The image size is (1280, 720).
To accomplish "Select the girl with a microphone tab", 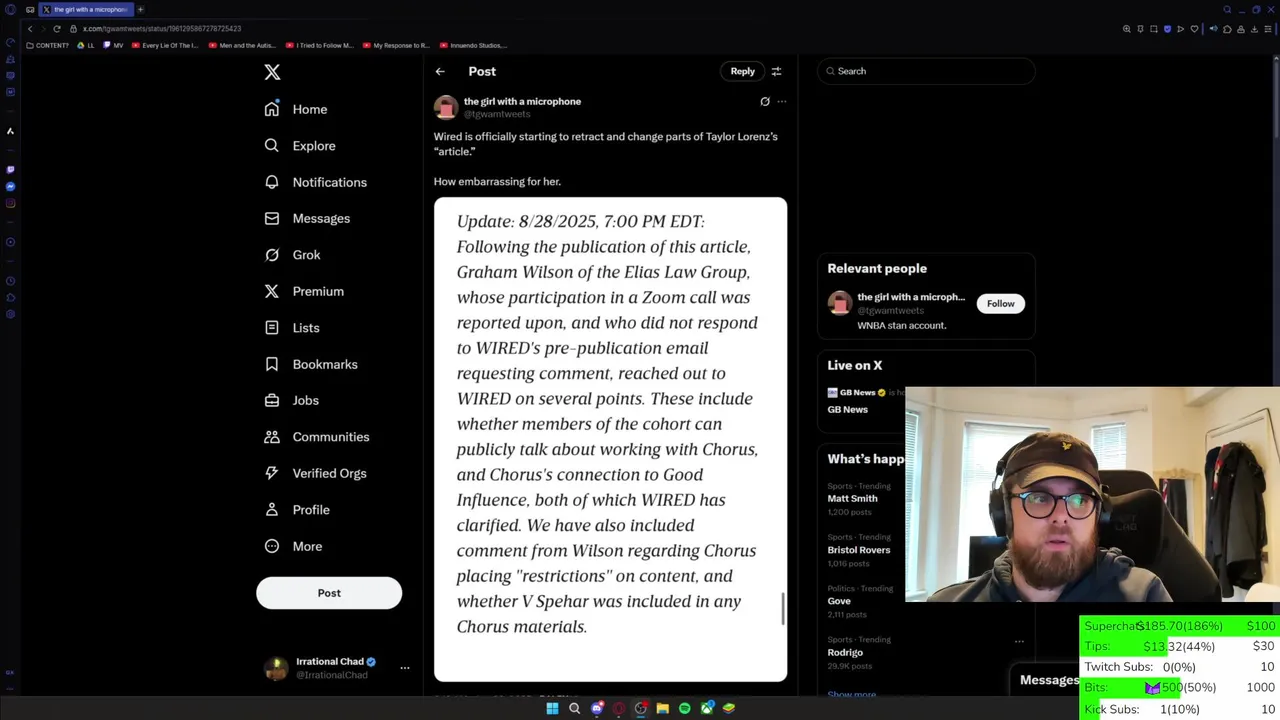I will tap(85, 9).
